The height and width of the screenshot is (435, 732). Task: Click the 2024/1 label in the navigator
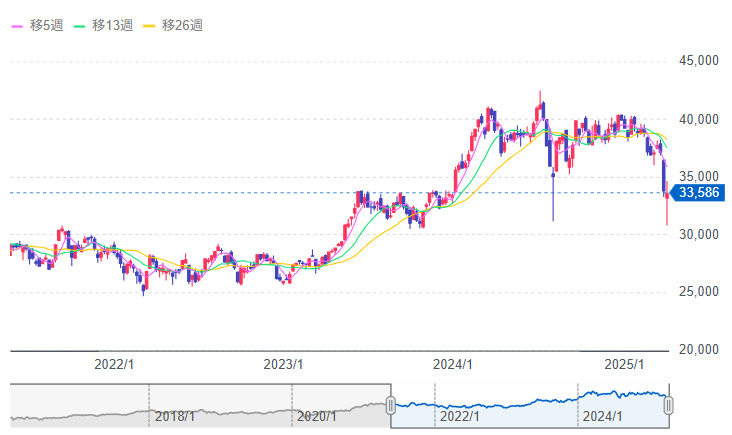(603, 416)
